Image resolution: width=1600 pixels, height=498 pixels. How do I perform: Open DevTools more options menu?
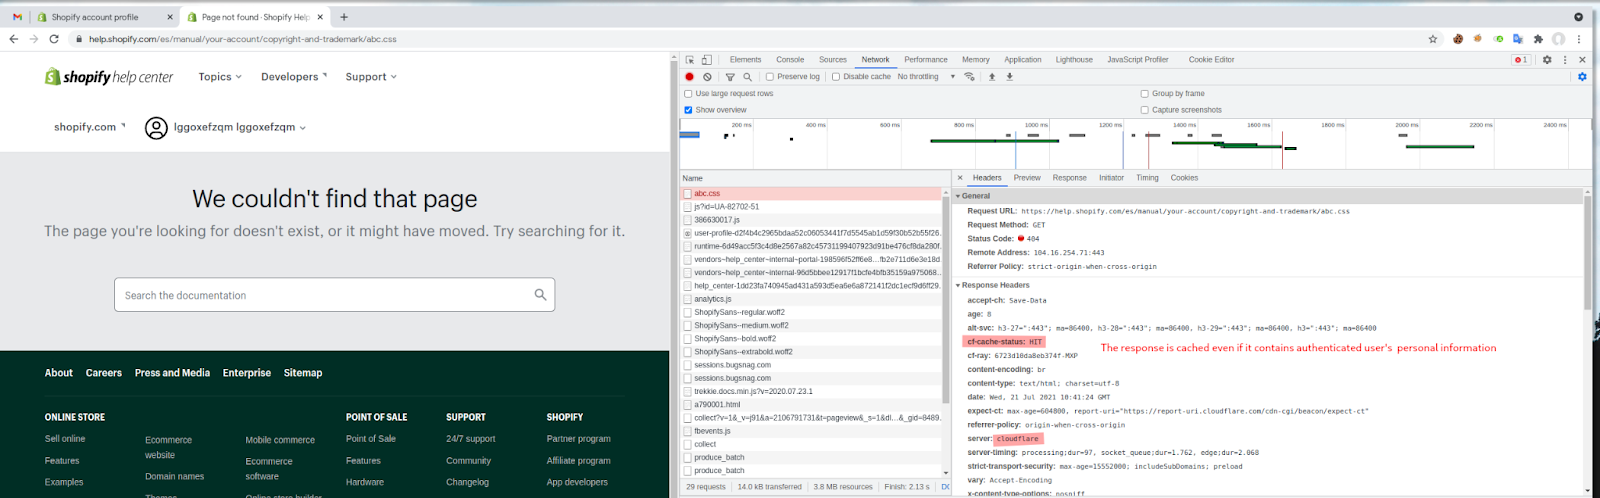click(x=1565, y=60)
